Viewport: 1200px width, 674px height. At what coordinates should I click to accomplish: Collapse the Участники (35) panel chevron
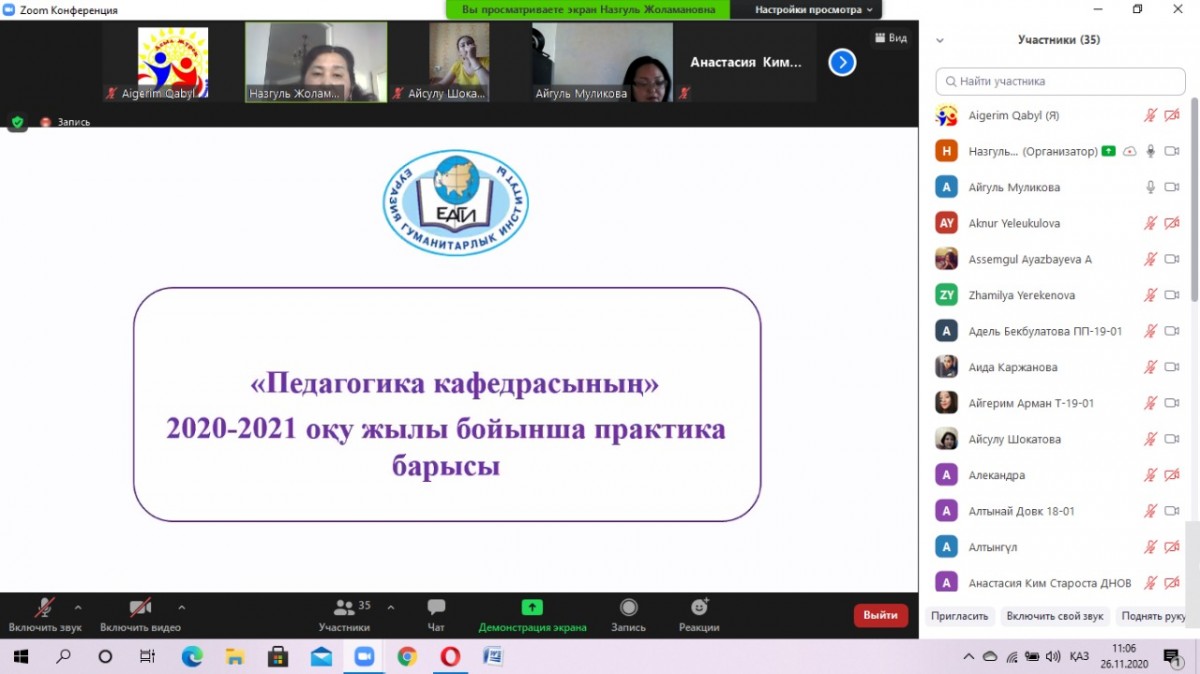point(939,41)
